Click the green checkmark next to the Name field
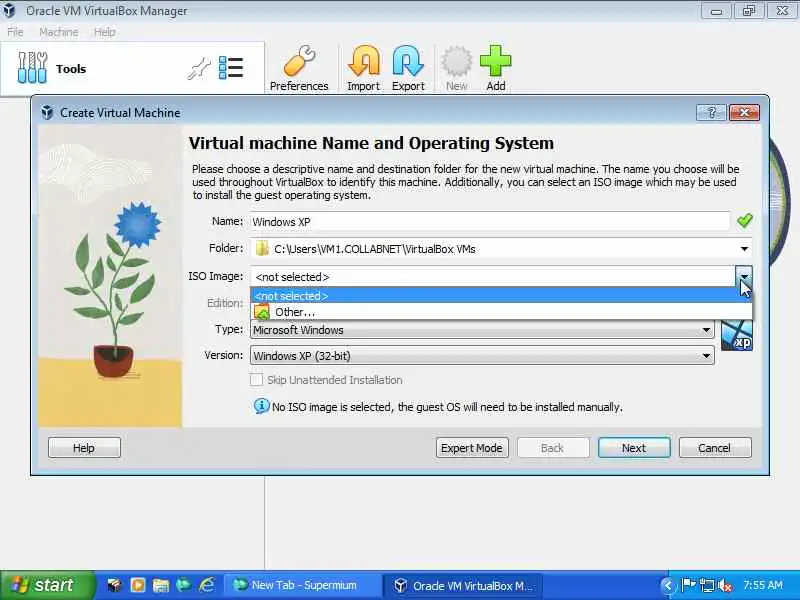800x600 pixels. click(x=744, y=221)
